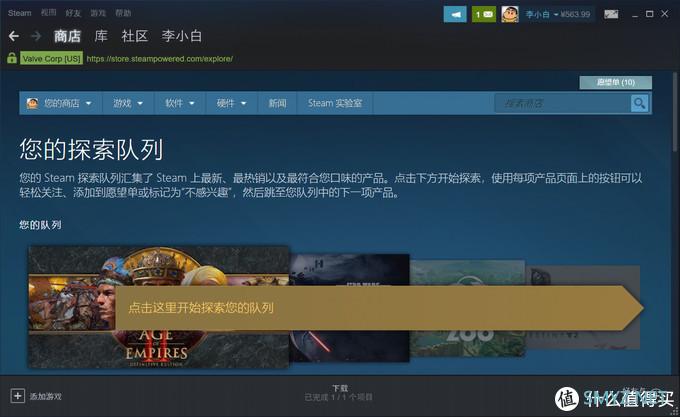
Task: Open the 游戏 menu
Action: [x=98, y=13]
